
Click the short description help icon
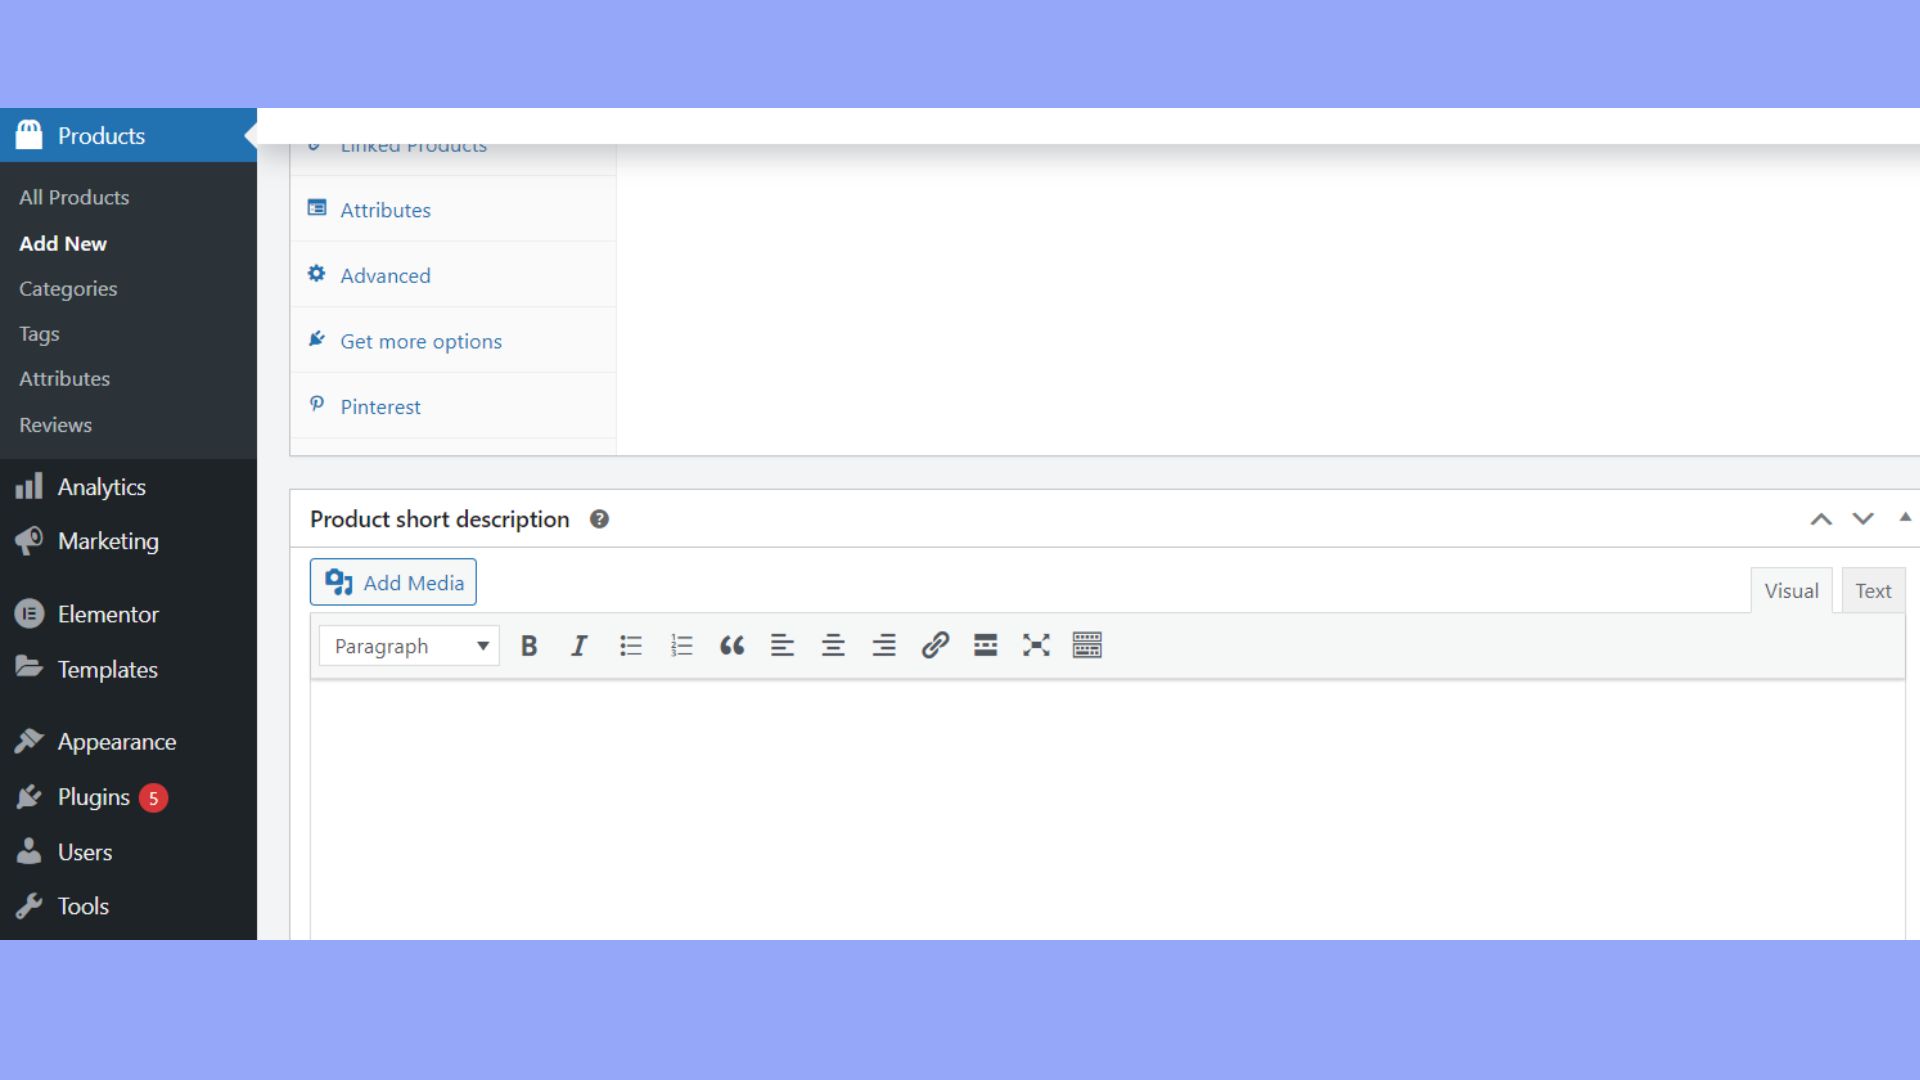click(x=600, y=519)
